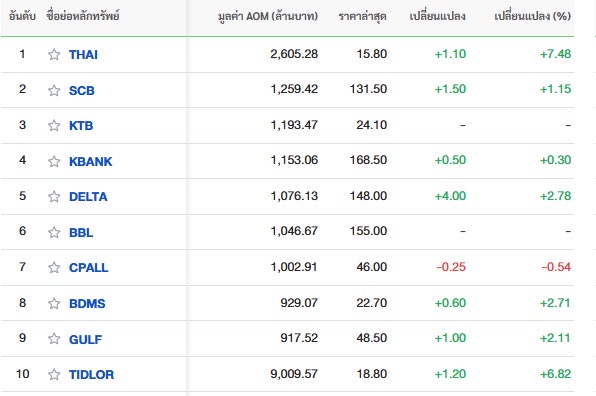Sort by มูลค่า AOM (ล้านบาท) column
The height and width of the screenshot is (396, 596).
pyautogui.click(x=268, y=16)
